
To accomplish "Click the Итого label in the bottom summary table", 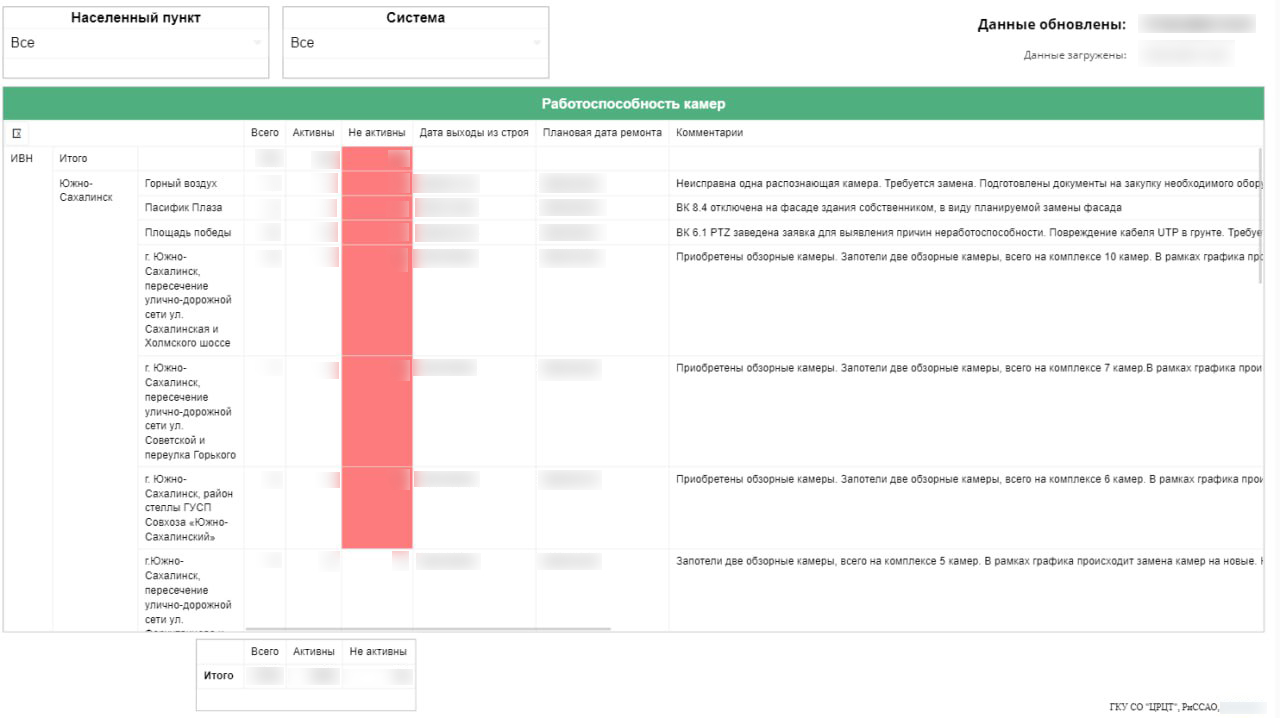I will click(x=219, y=676).
